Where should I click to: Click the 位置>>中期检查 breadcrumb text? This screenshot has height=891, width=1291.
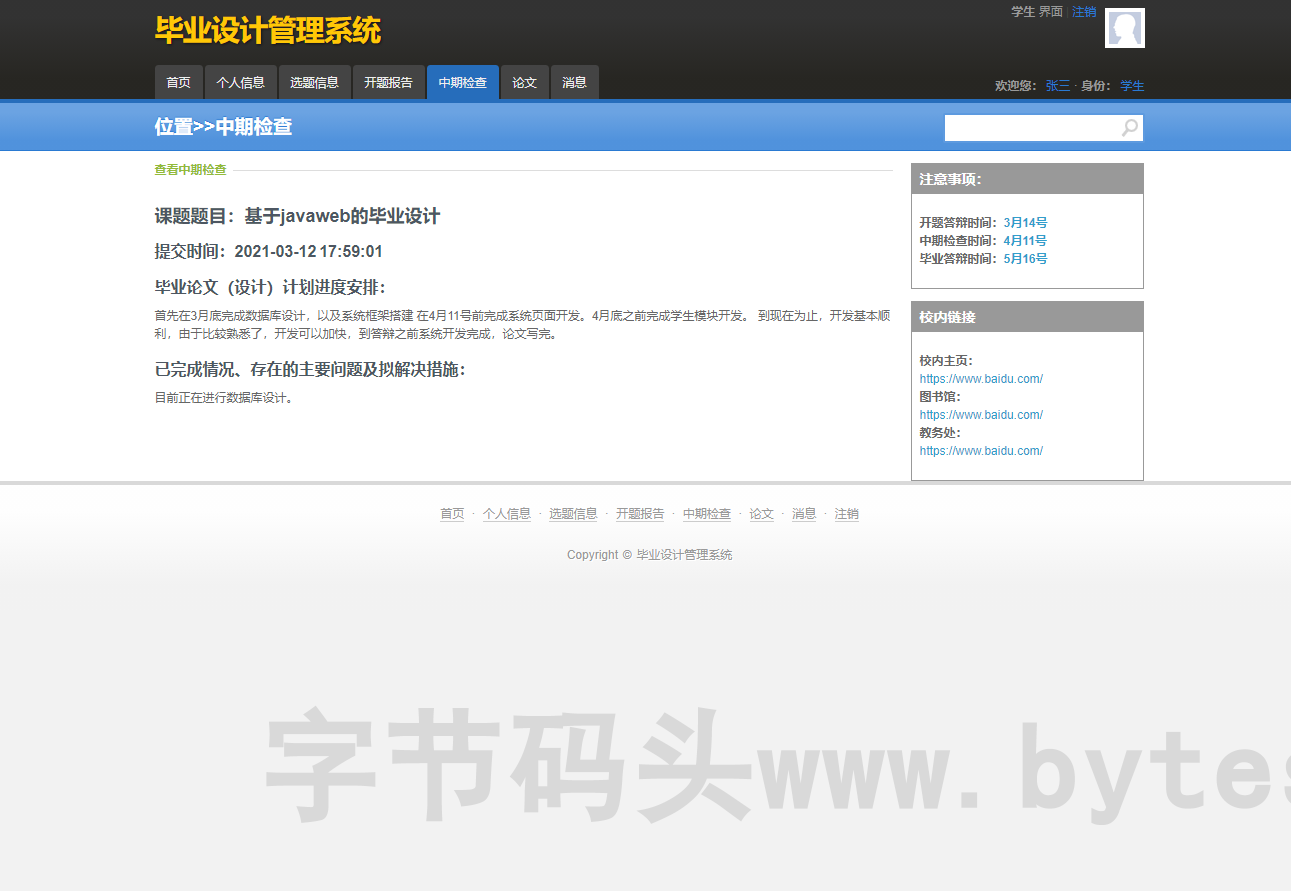click(223, 127)
